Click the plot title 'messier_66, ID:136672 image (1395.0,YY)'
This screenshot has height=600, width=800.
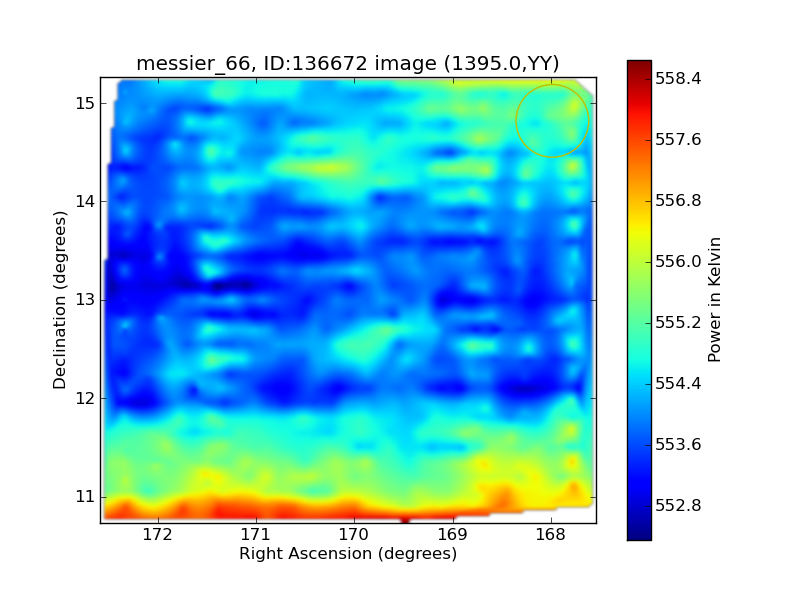348,64
